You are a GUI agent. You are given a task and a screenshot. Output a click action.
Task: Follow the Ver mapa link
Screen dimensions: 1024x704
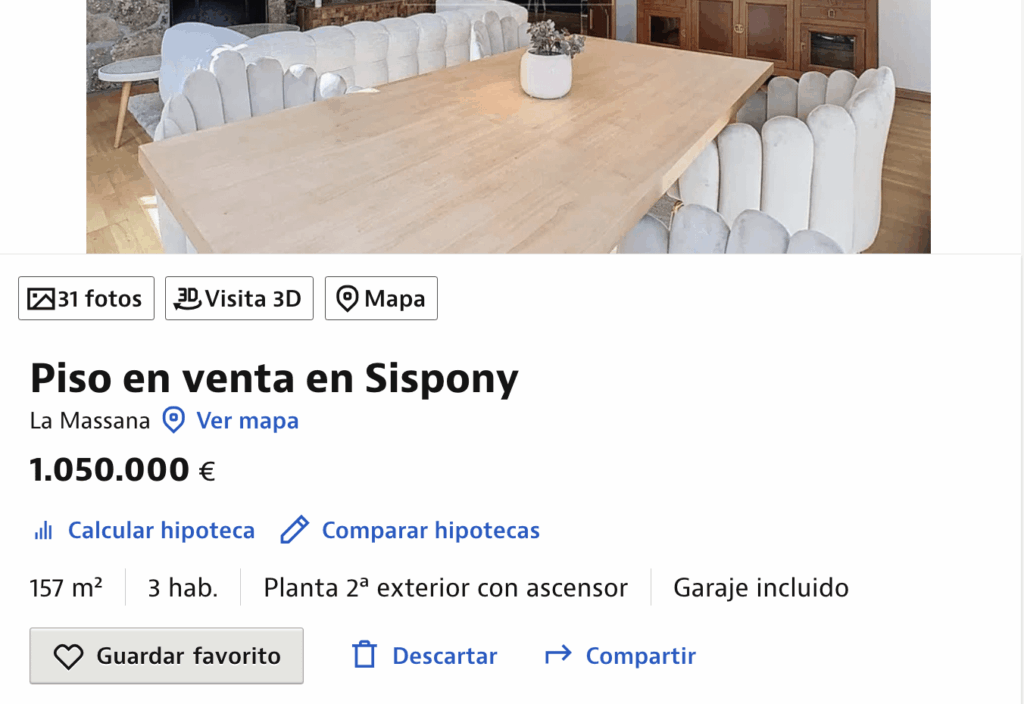coord(247,420)
